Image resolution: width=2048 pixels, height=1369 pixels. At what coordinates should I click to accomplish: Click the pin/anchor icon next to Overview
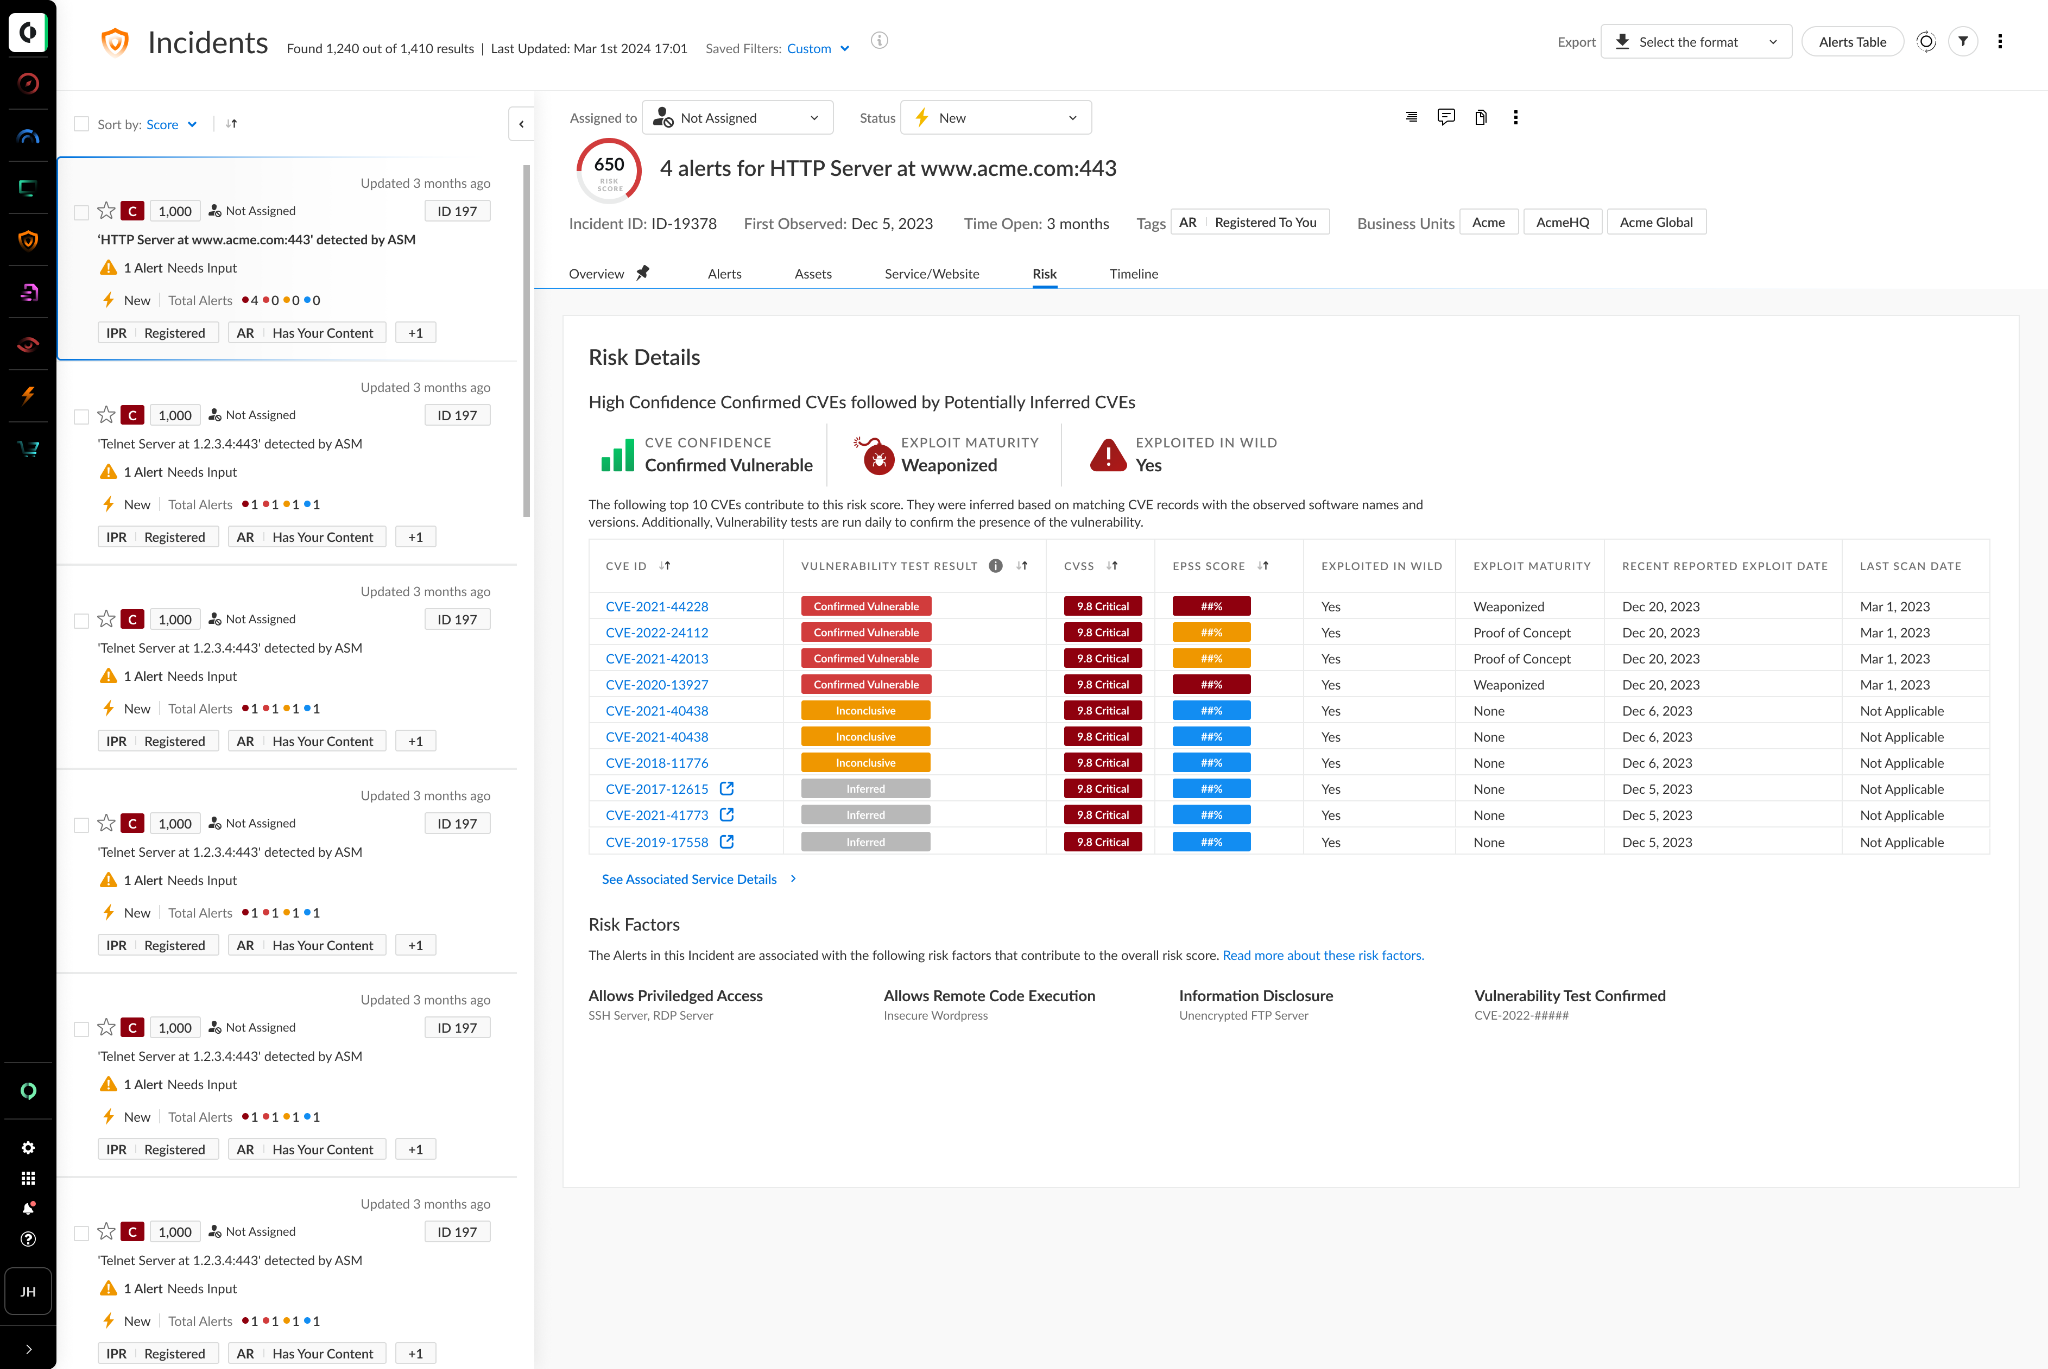tap(643, 272)
